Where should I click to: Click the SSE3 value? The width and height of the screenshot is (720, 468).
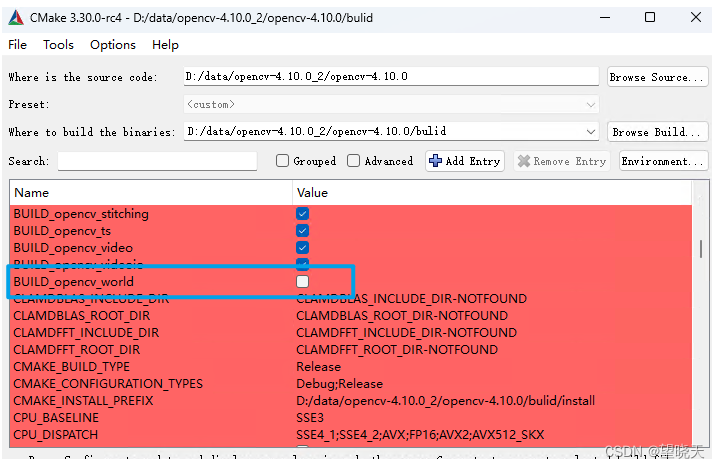tap(310, 418)
